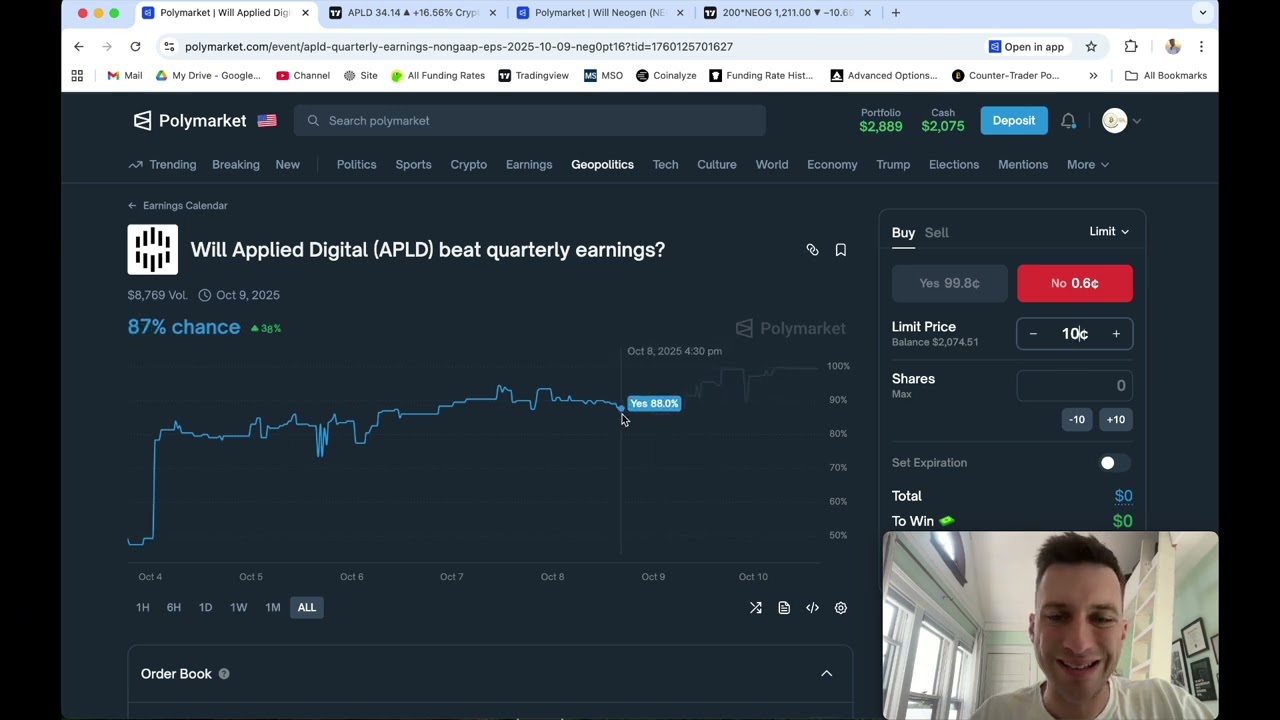Close the APLD 34.14 tab
1280x720 pixels.
point(492,13)
